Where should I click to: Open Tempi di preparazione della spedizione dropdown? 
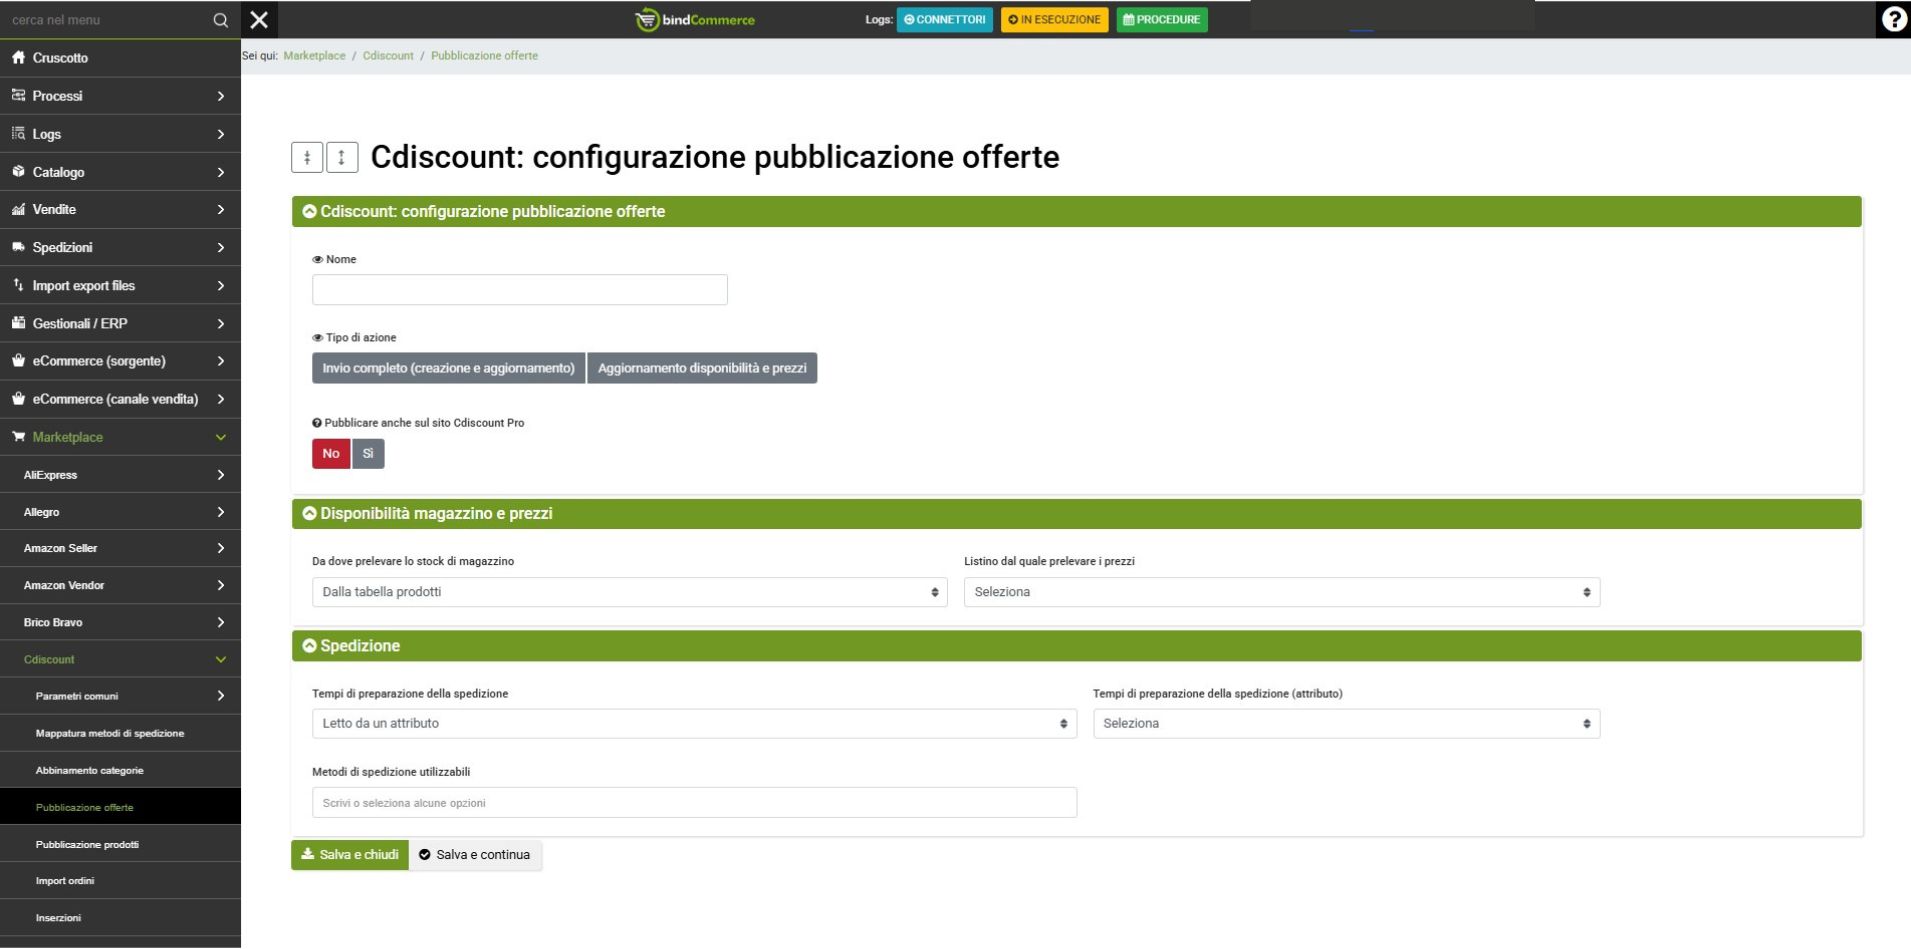click(x=694, y=724)
